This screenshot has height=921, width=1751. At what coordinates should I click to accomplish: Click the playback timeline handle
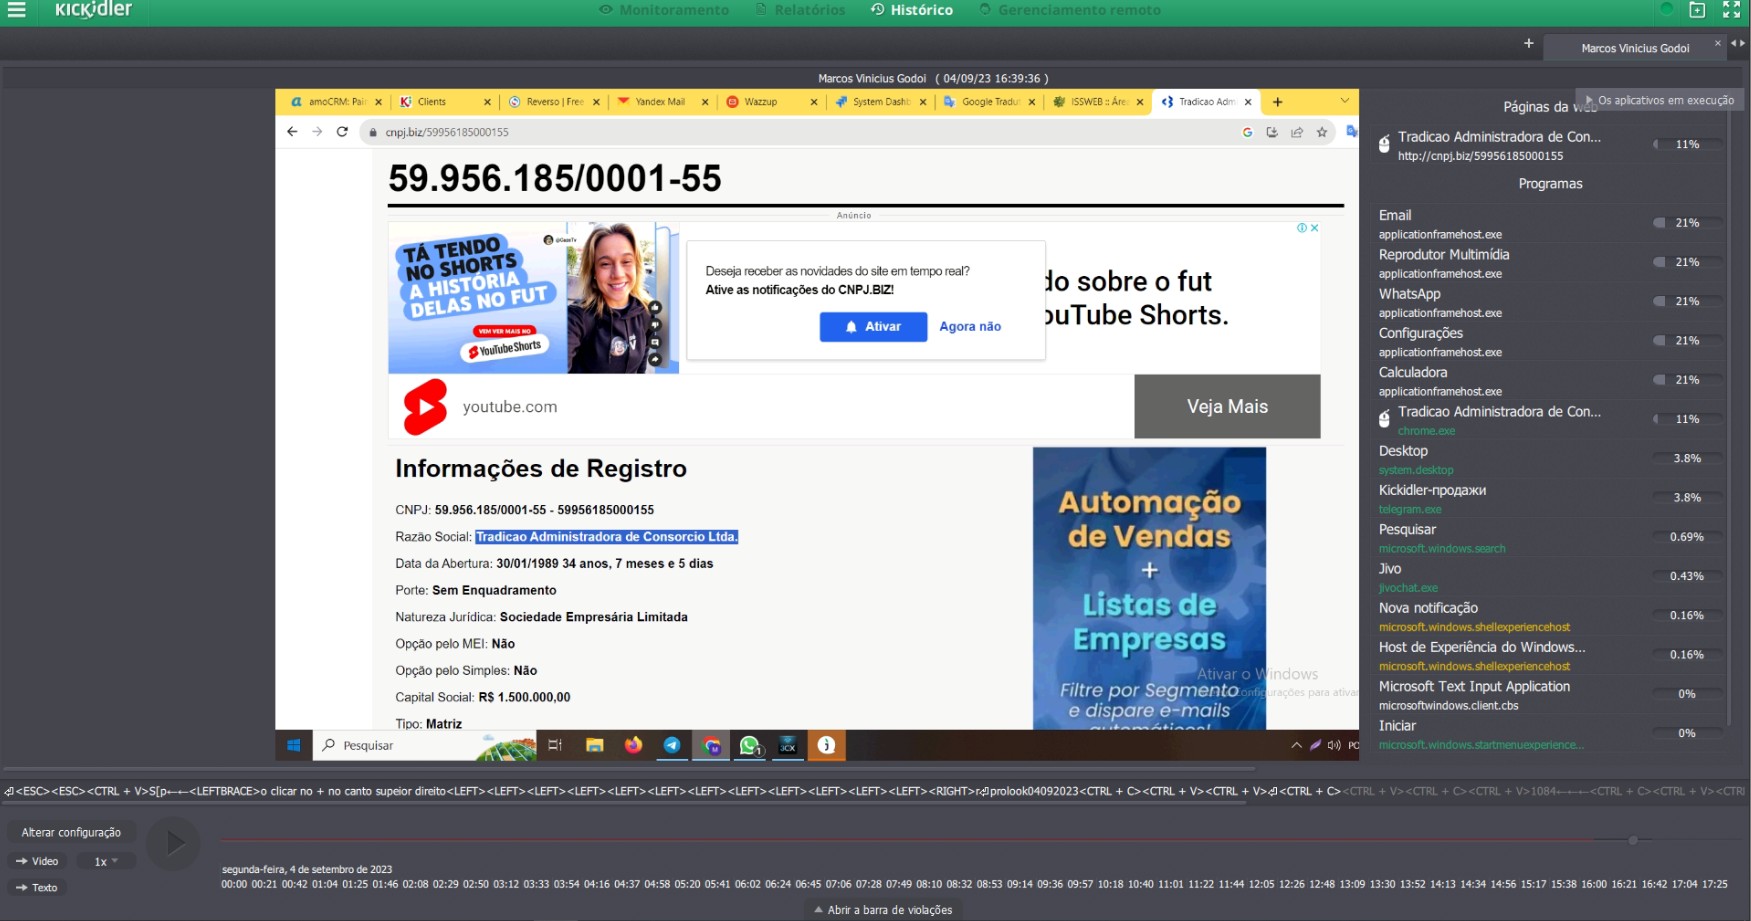(x=1633, y=840)
